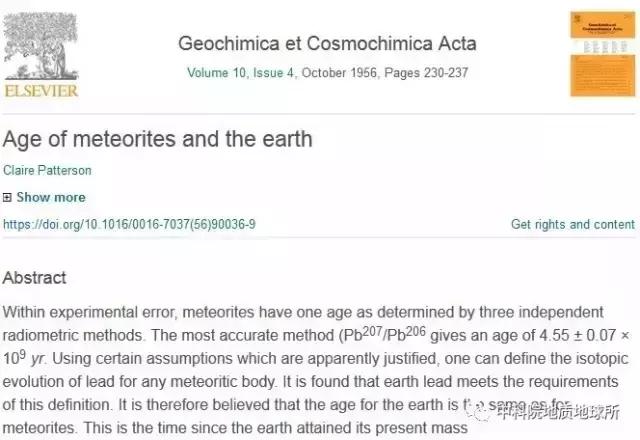
Task: Click the Elsevier tree logo
Action: 42,41
